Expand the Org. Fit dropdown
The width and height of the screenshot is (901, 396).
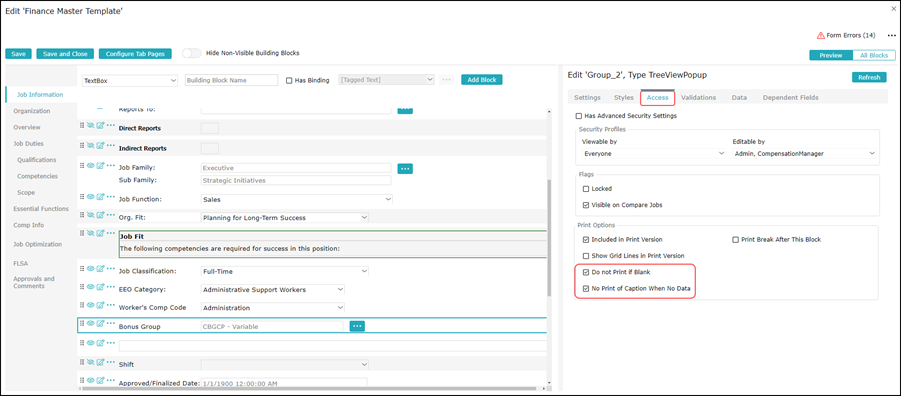[284, 217]
